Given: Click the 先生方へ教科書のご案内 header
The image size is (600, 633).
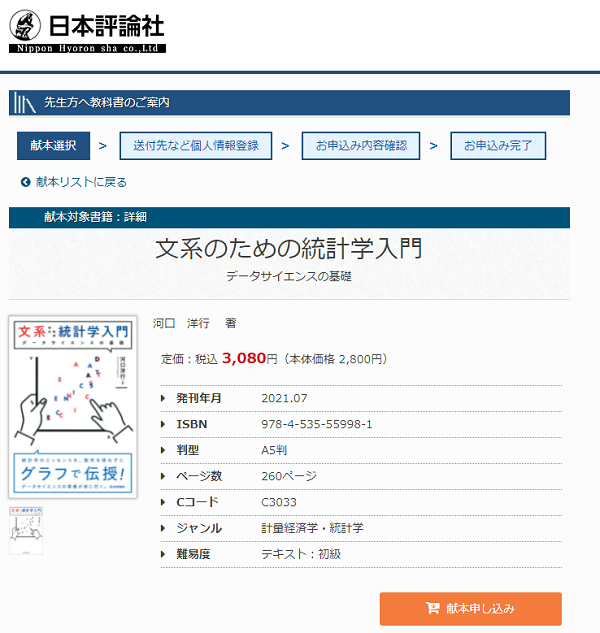Looking at the screenshot, I should [x=290, y=103].
